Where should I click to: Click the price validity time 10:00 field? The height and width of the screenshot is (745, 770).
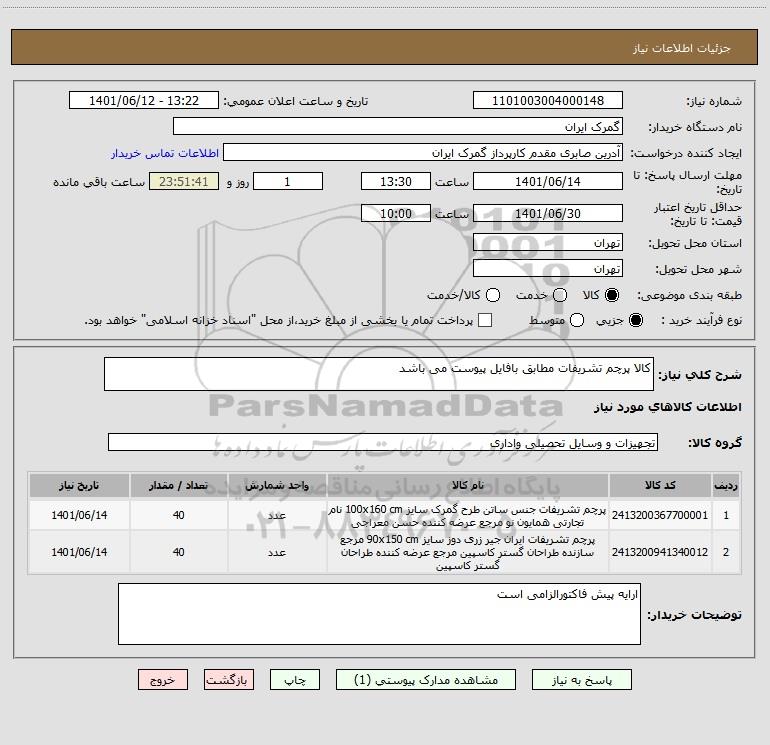(x=396, y=213)
